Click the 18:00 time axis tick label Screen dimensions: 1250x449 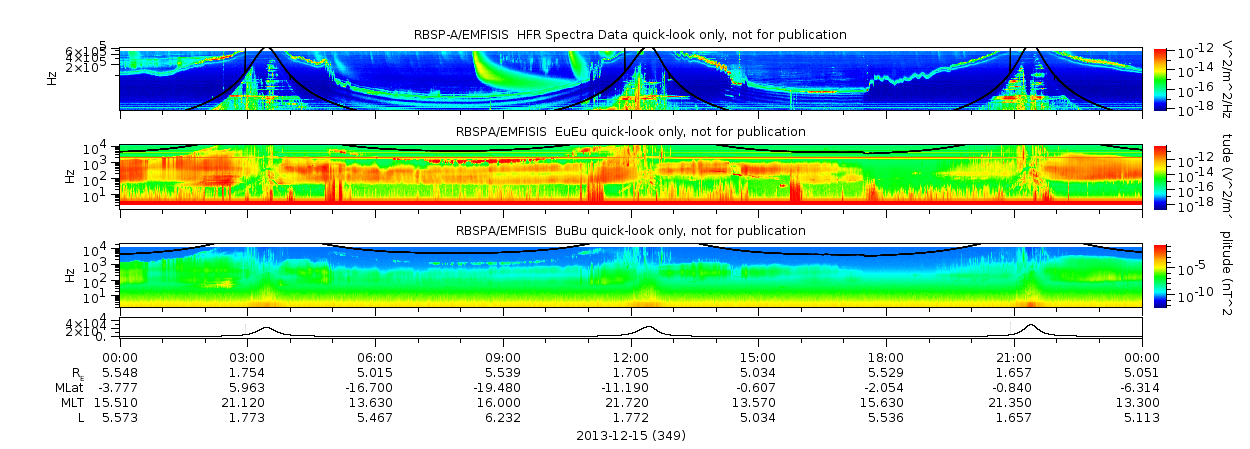[886, 358]
